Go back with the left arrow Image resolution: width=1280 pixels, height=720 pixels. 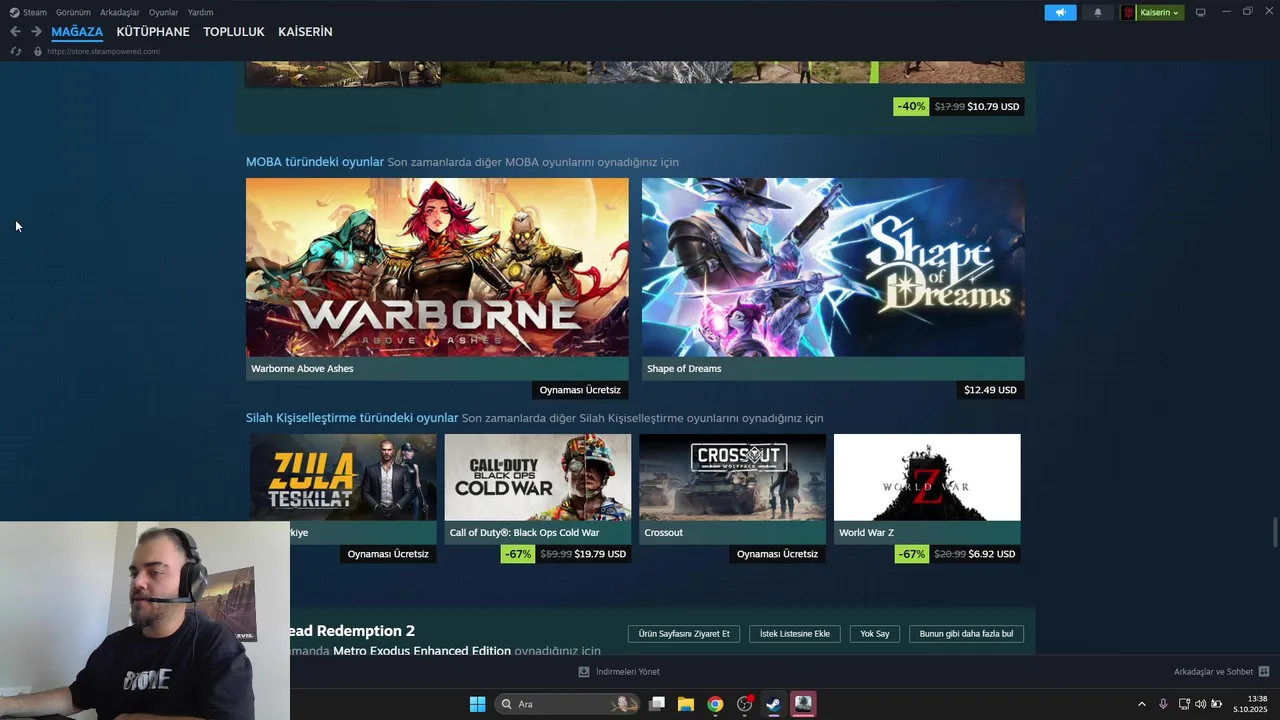click(15, 32)
